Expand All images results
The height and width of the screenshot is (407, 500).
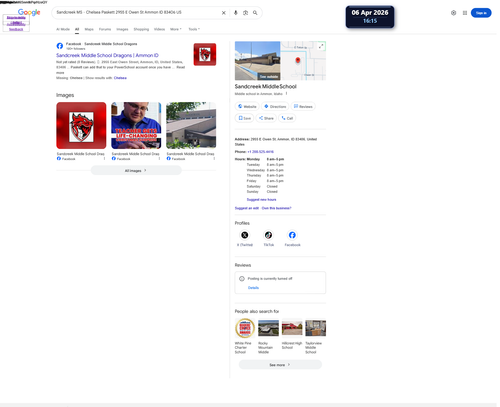[136, 170]
